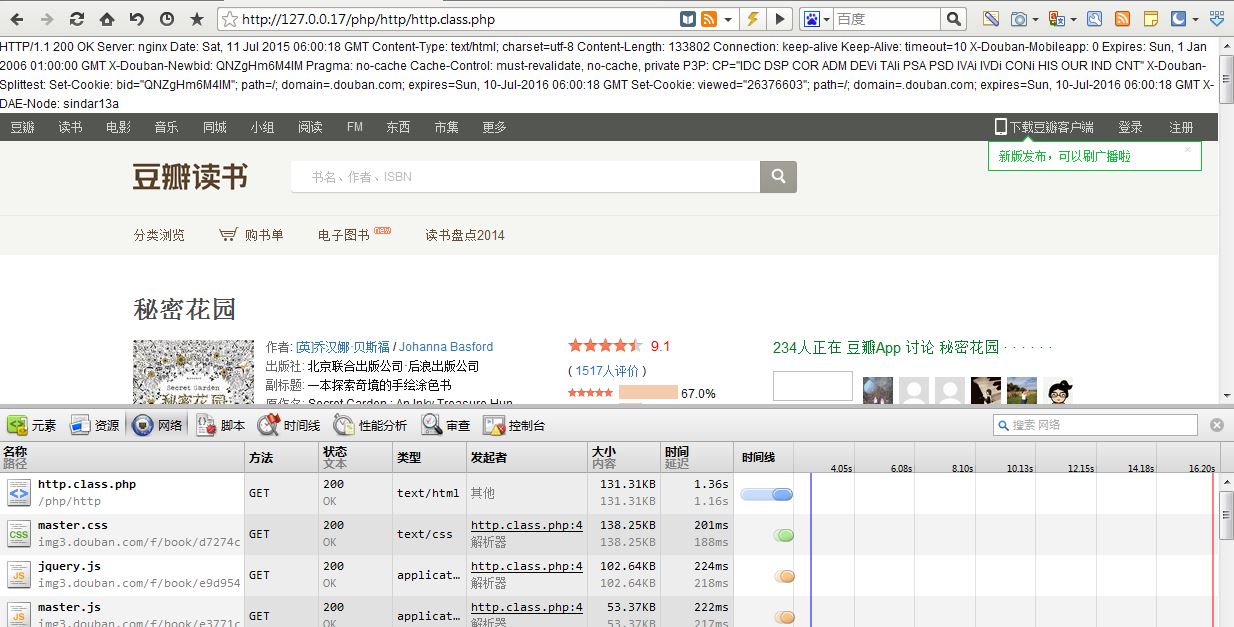Bookmark this page with address bar star
Image resolution: width=1234 pixels, height=627 pixels.
[229, 19]
